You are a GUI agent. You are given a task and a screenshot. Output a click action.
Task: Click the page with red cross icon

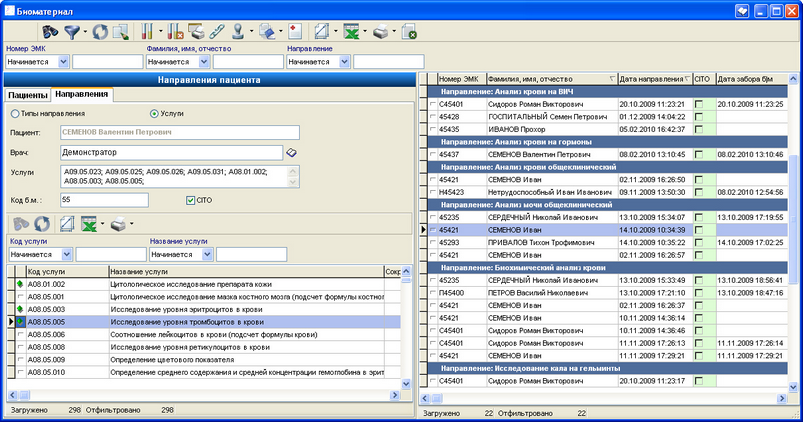[x=295, y=32]
